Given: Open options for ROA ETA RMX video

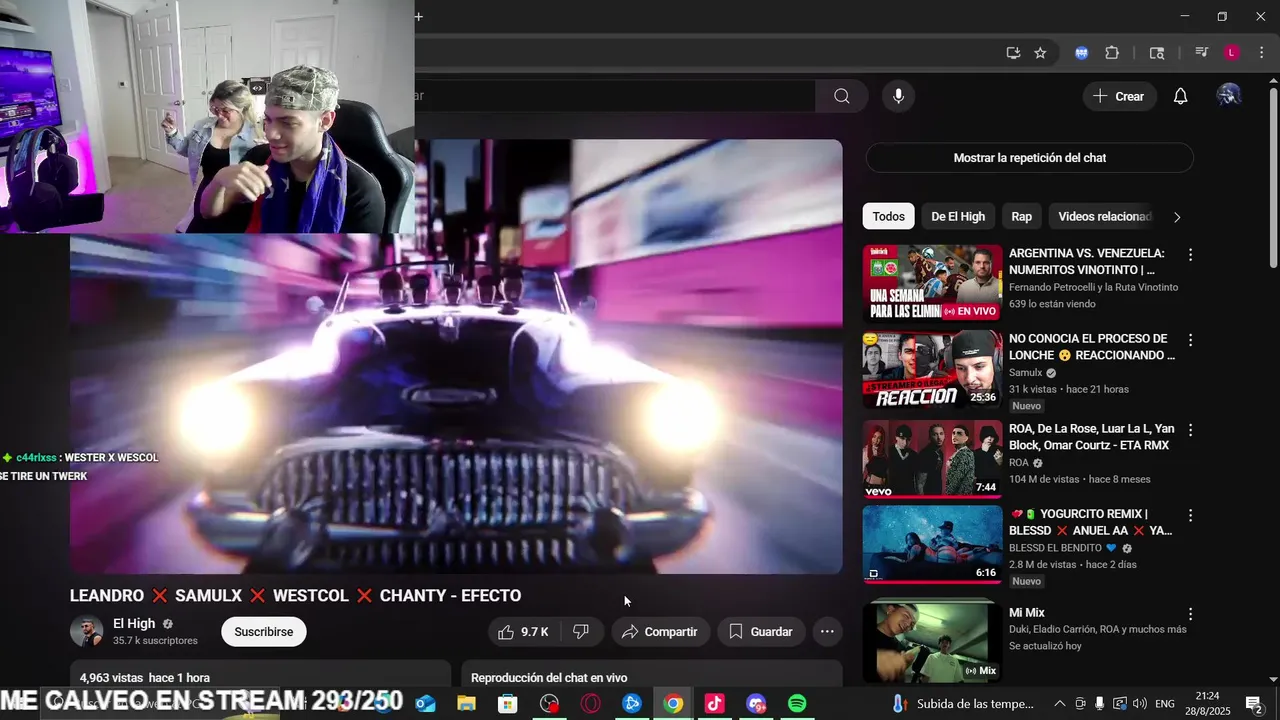Looking at the screenshot, I should [x=1190, y=430].
